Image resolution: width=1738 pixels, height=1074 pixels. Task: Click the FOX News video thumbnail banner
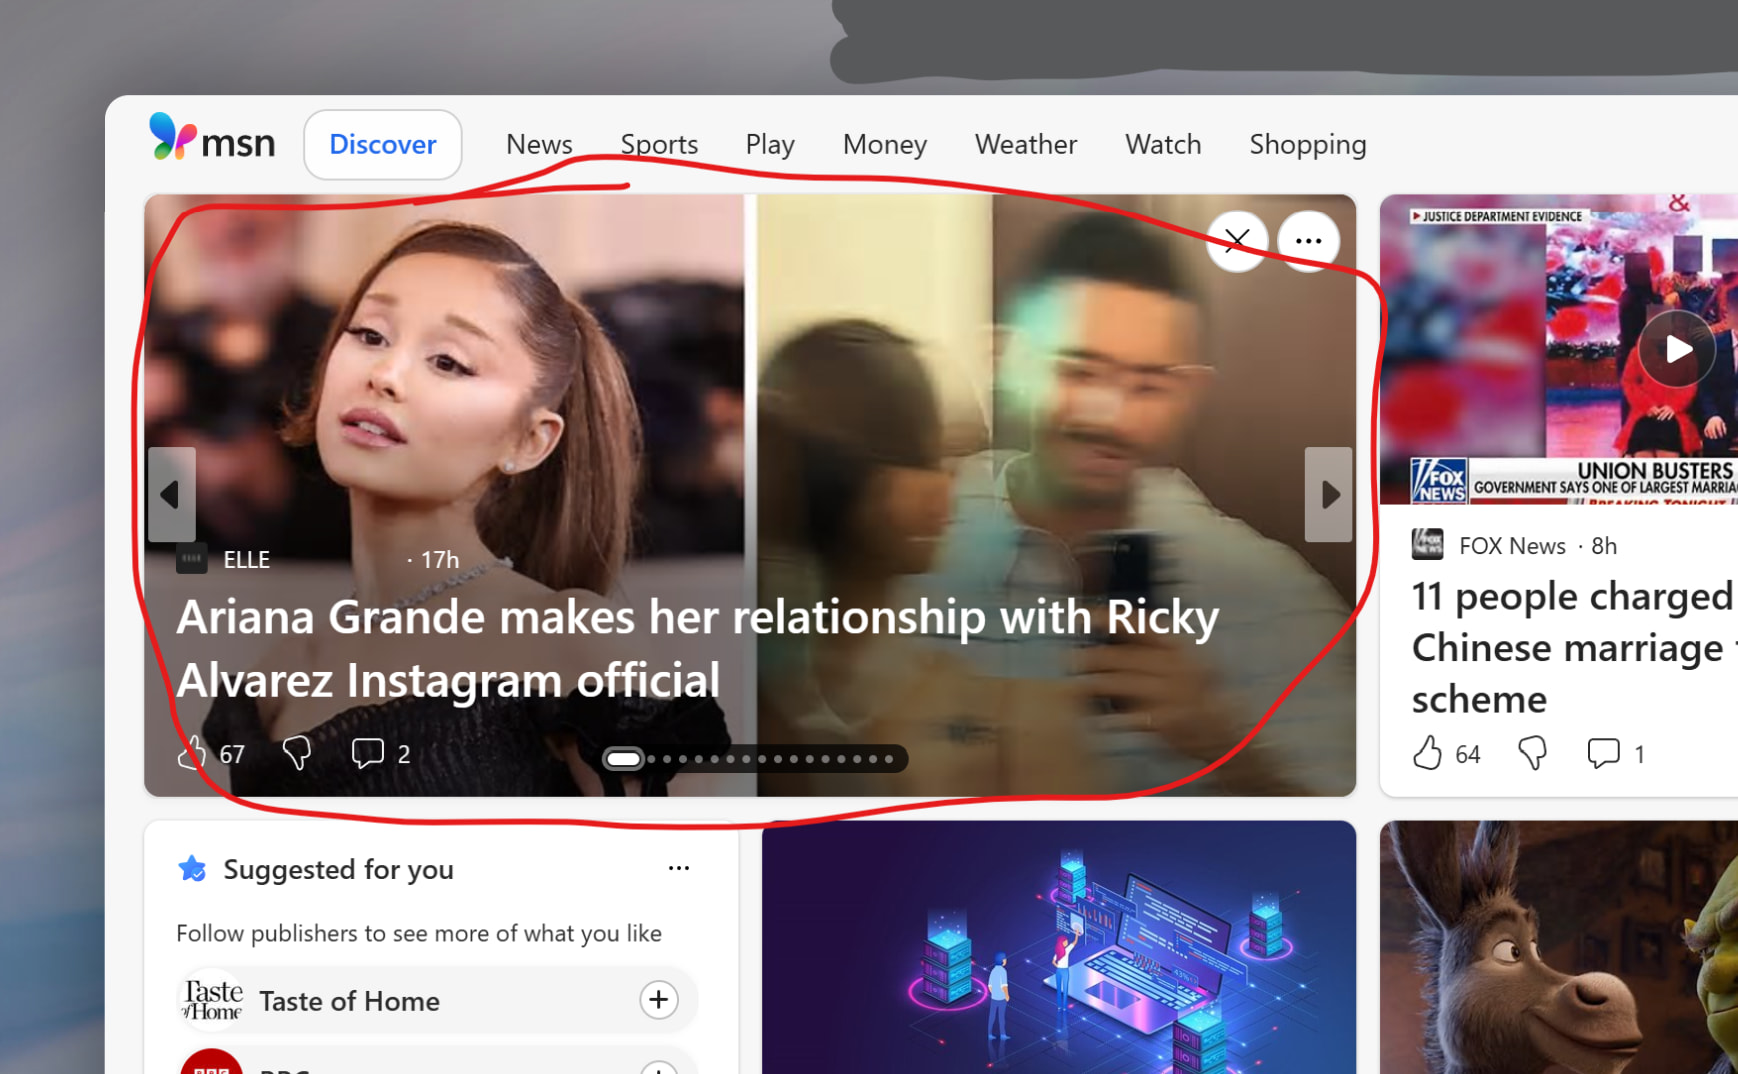(x=1559, y=349)
